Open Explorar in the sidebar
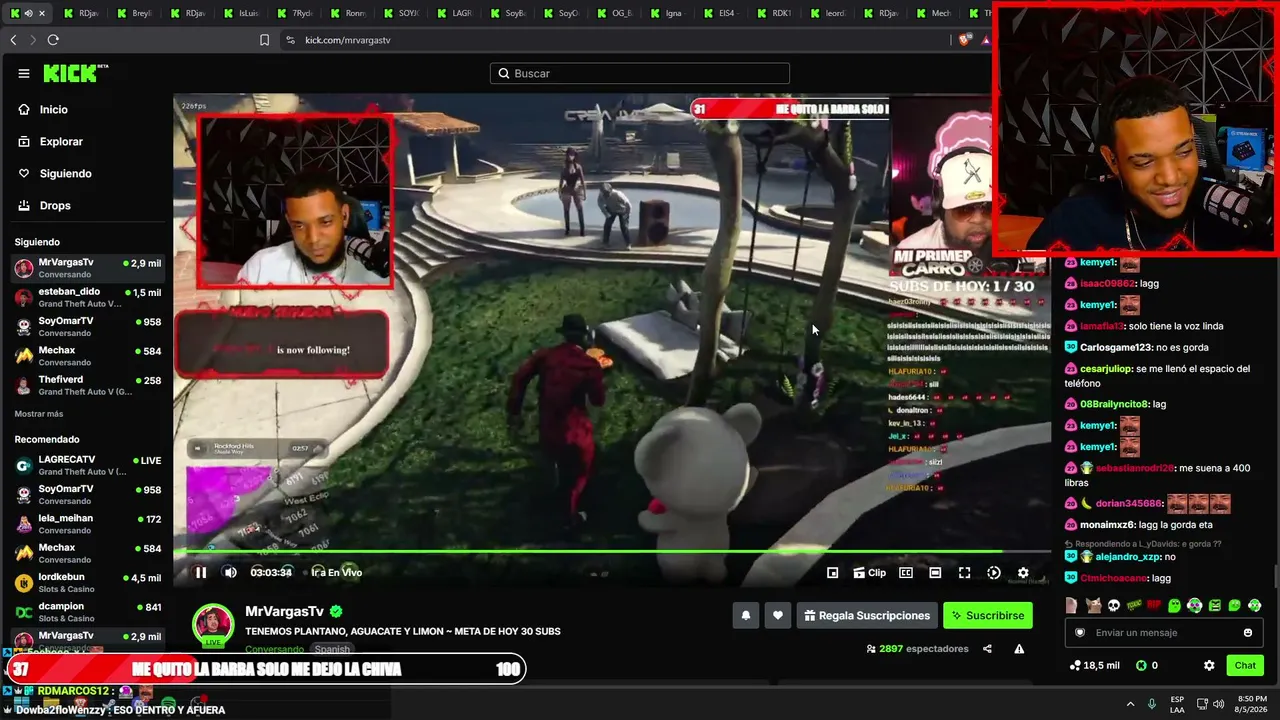This screenshot has height=720, width=1280. coord(61,142)
